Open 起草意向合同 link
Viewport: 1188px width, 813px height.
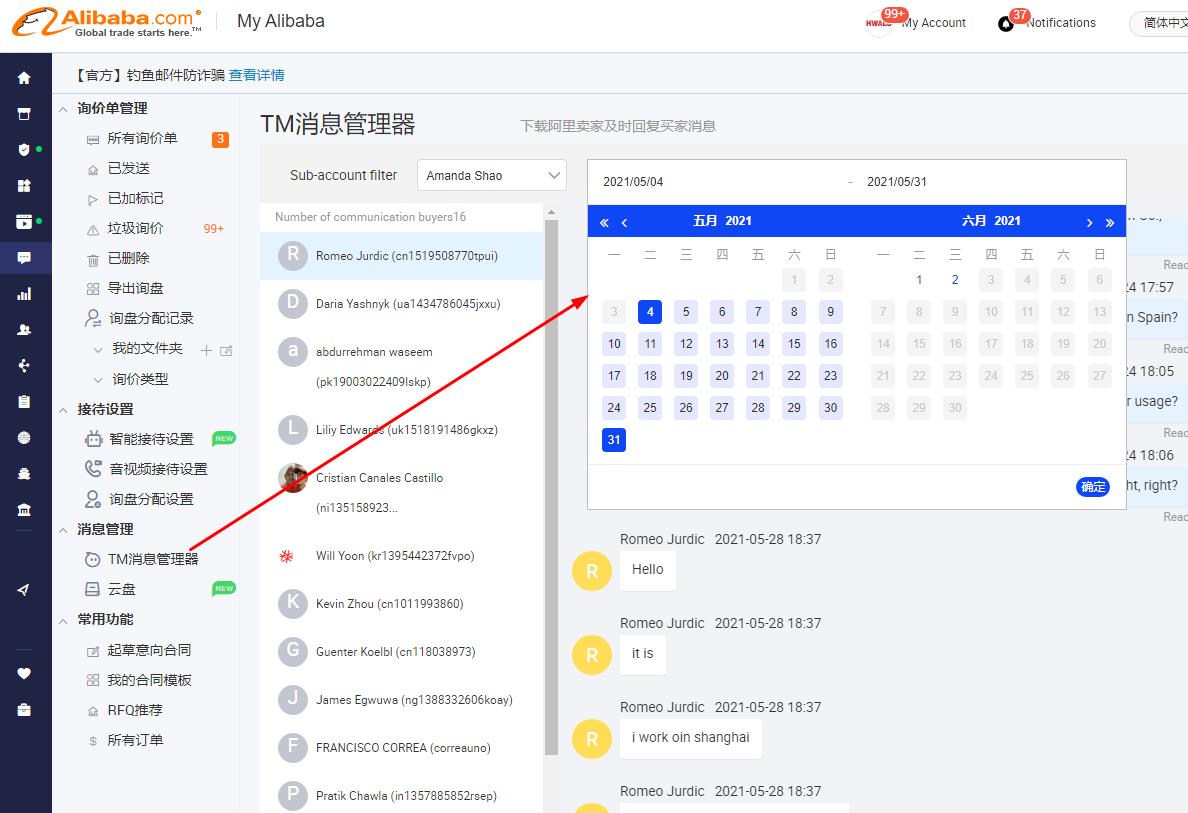tap(149, 650)
